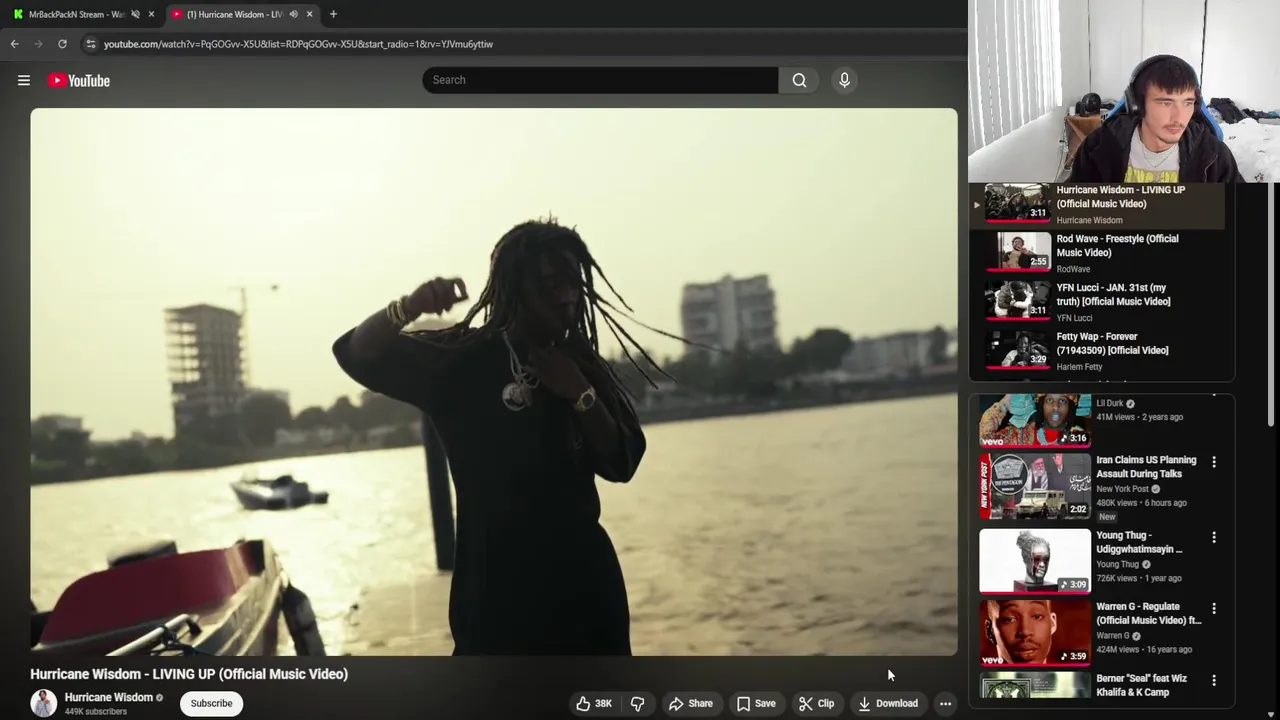Open a new browser tab

click(333, 14)
